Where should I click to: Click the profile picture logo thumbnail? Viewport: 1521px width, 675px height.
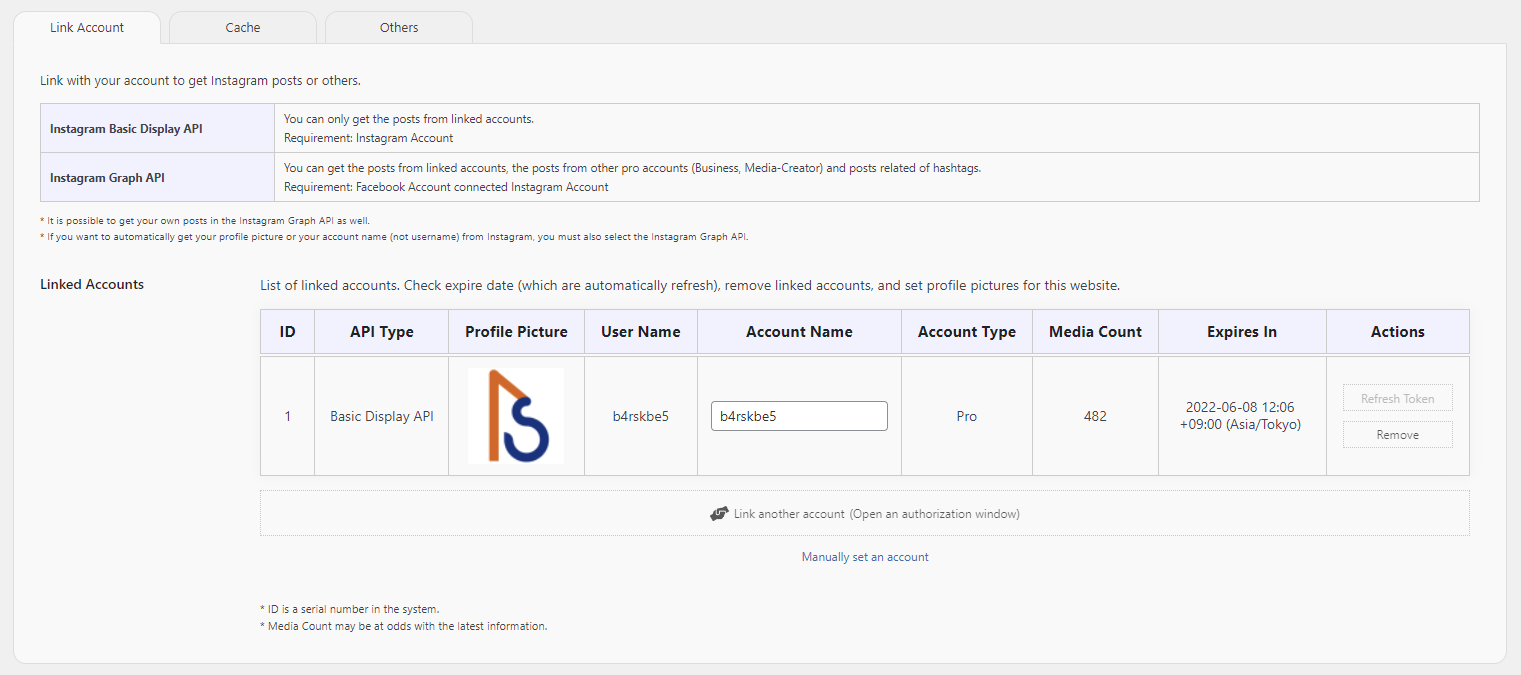pos(516,416)
